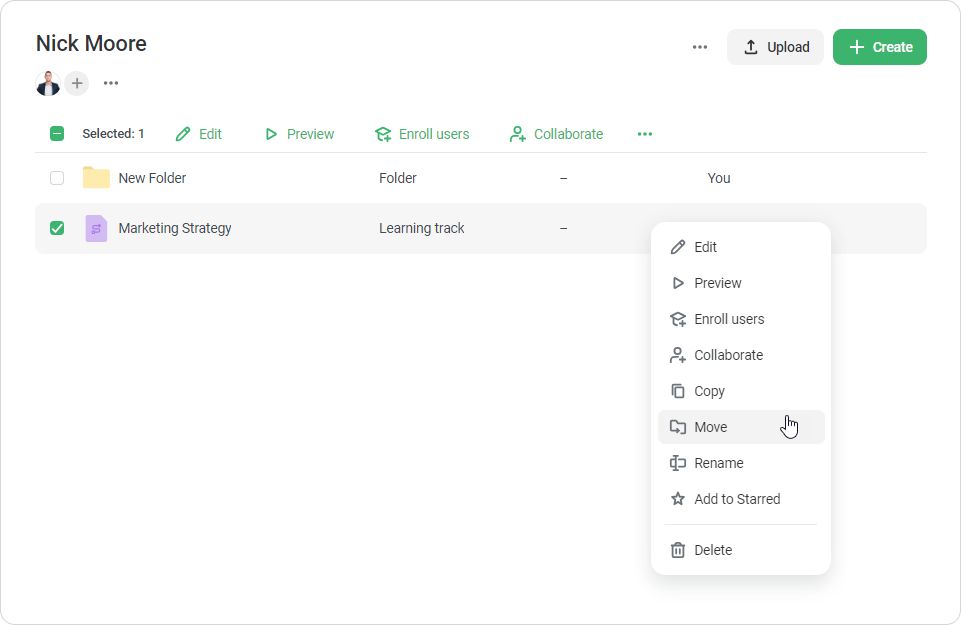The width and height of the screenshot is (961, 625).
Task: Click the Upload button
Action: [775, 47]
